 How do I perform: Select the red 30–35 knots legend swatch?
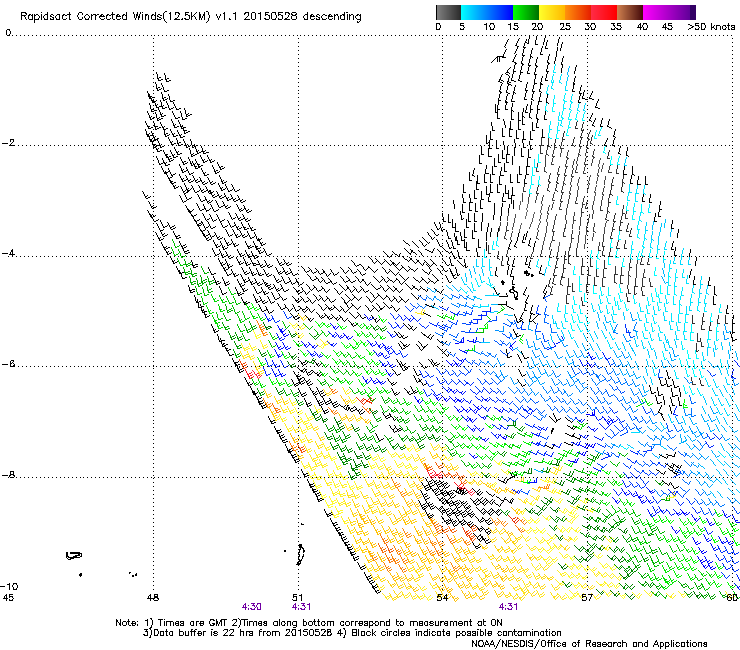pos(604,12)
